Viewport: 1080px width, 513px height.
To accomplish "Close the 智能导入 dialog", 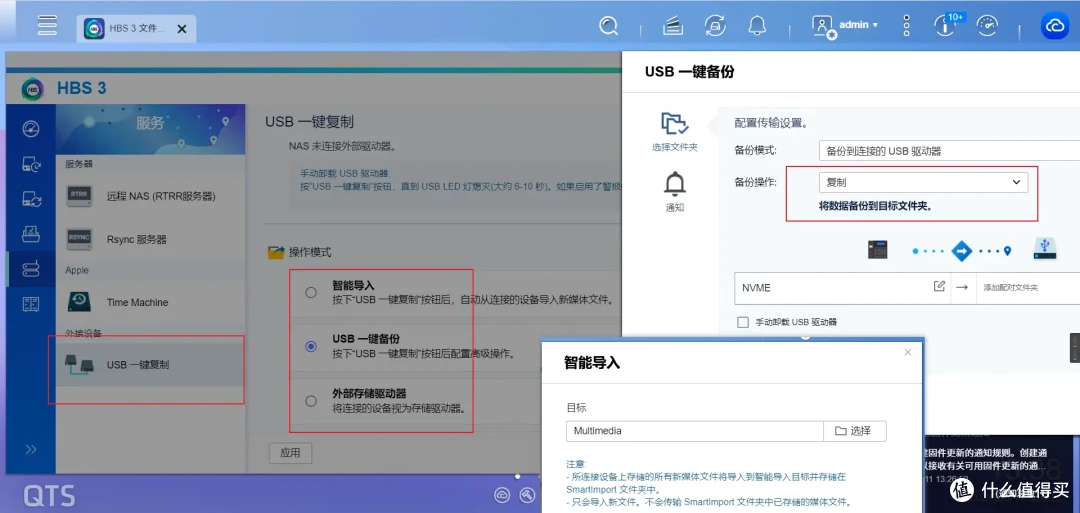I will [908, 352].
